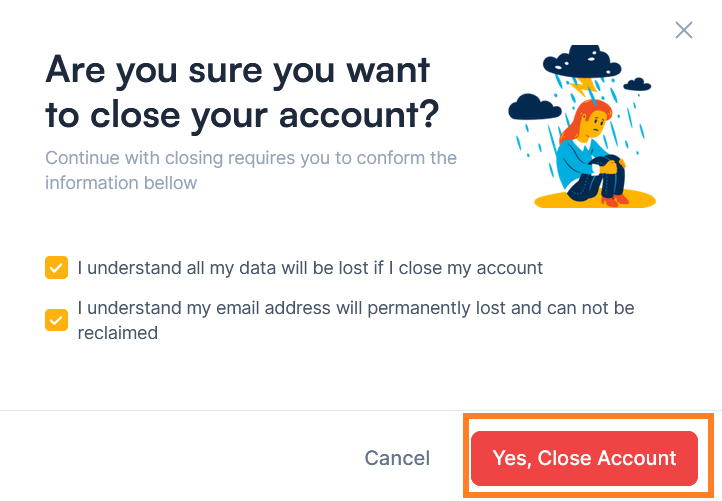Close the dialog with the X icon

684,30
